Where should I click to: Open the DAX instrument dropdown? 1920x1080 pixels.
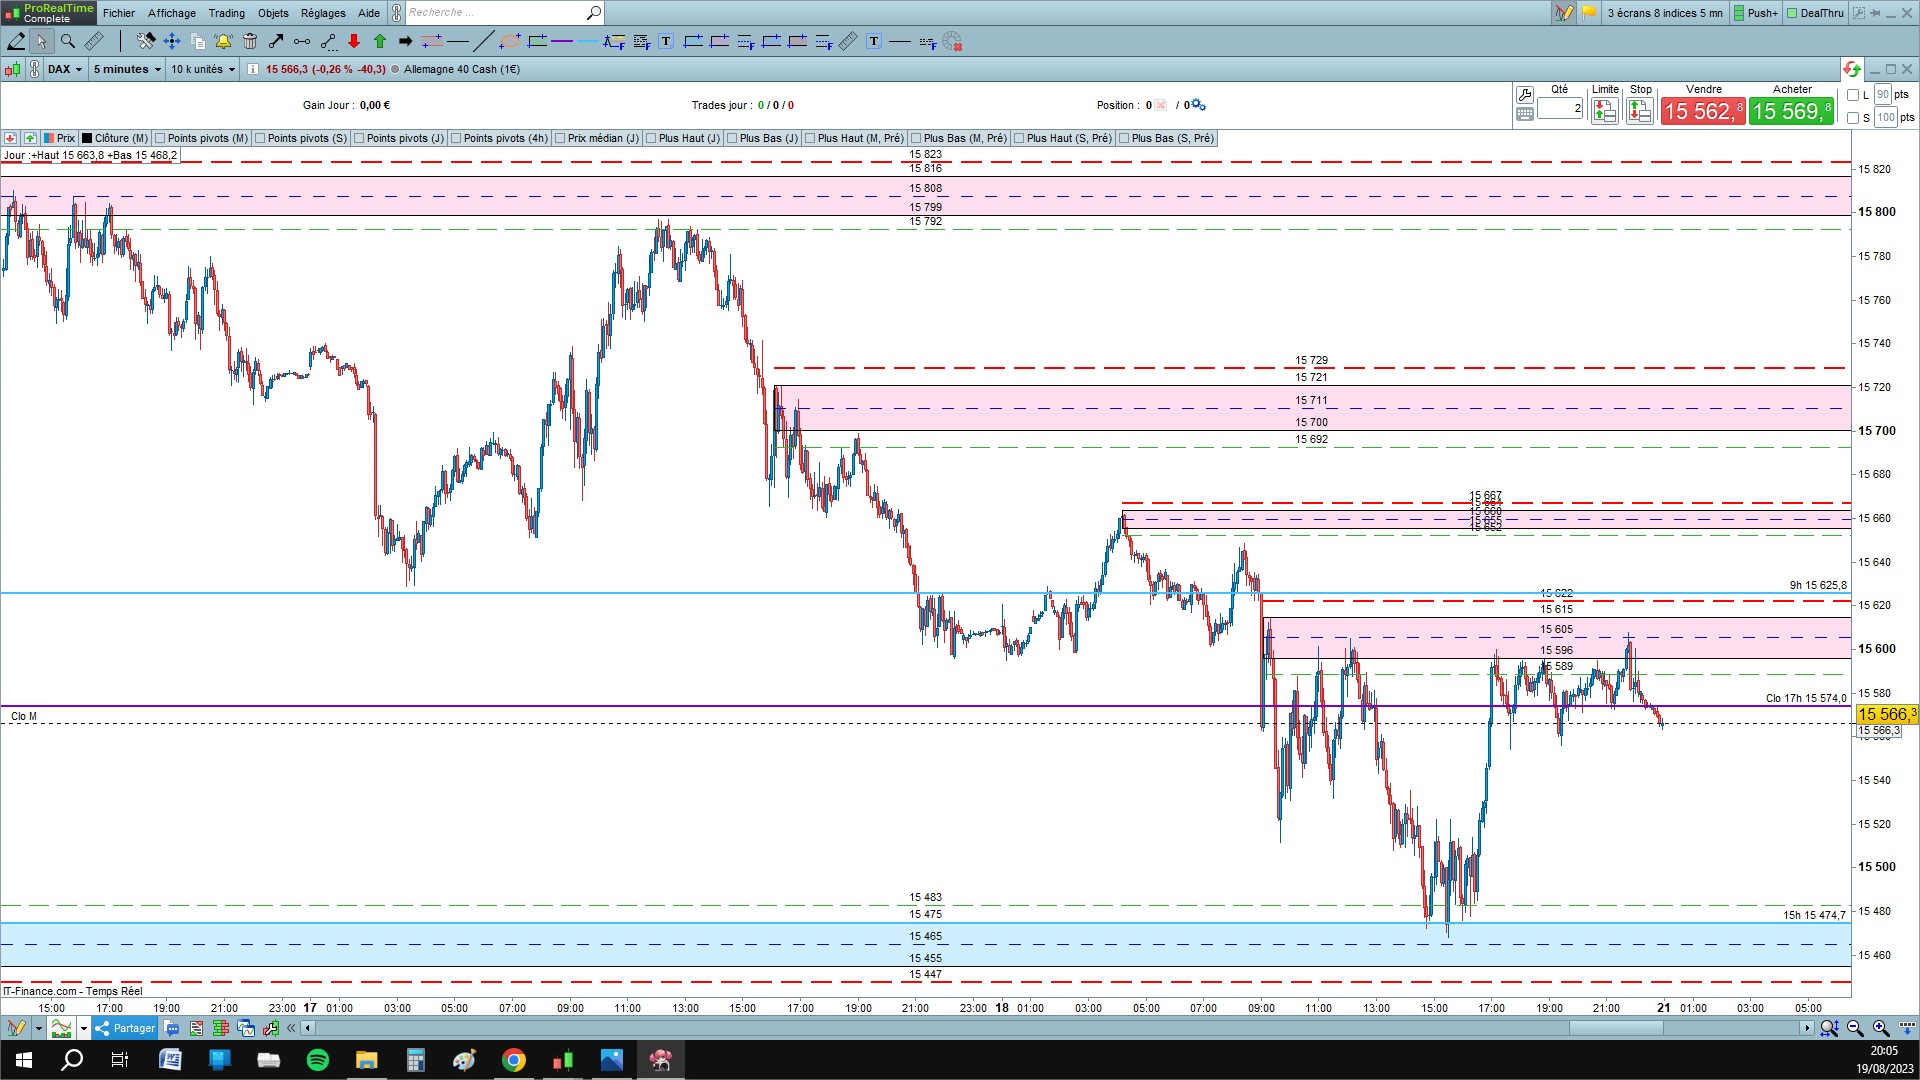[65, 69]
